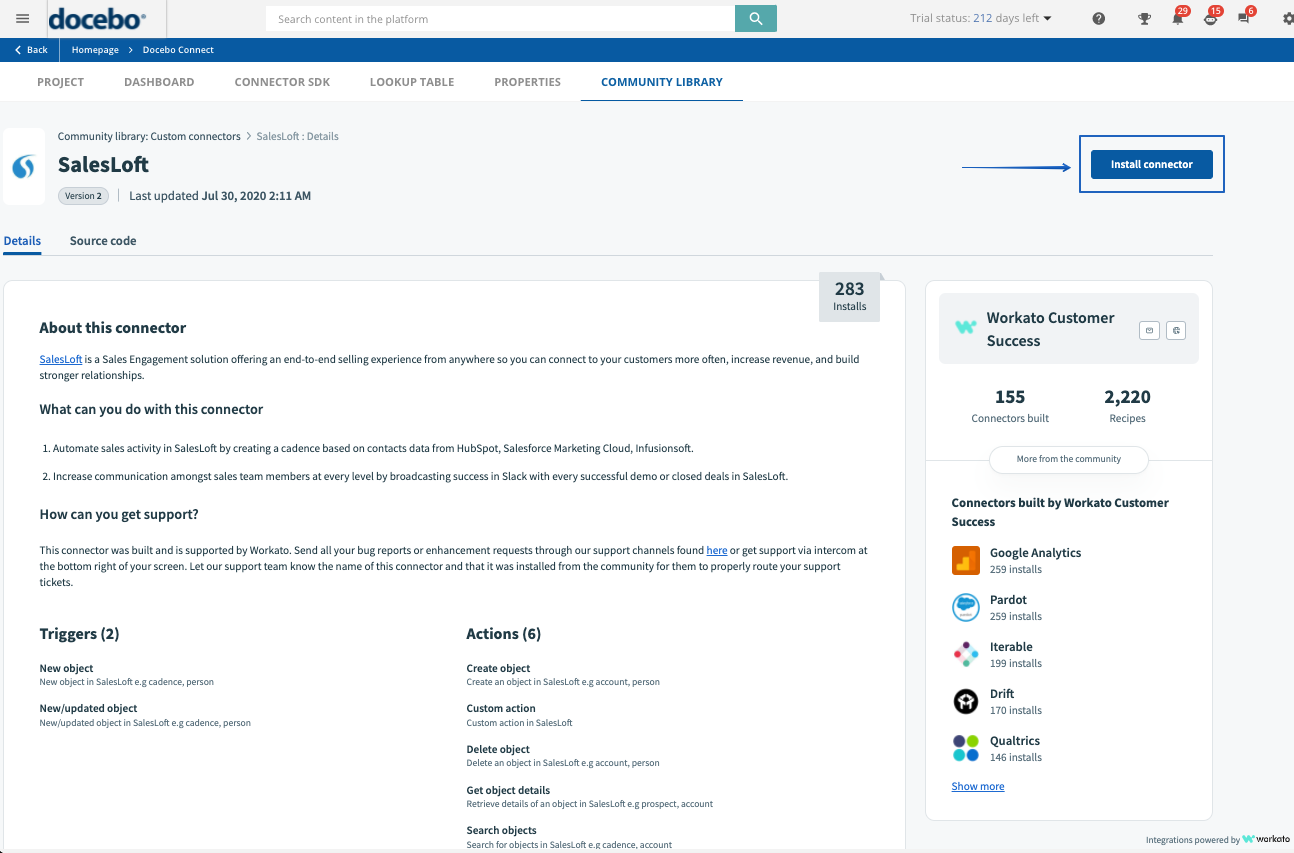This screenshot has width=1294, height=853.
Task: View achievements via the trophy icon
Action: 1144,18
